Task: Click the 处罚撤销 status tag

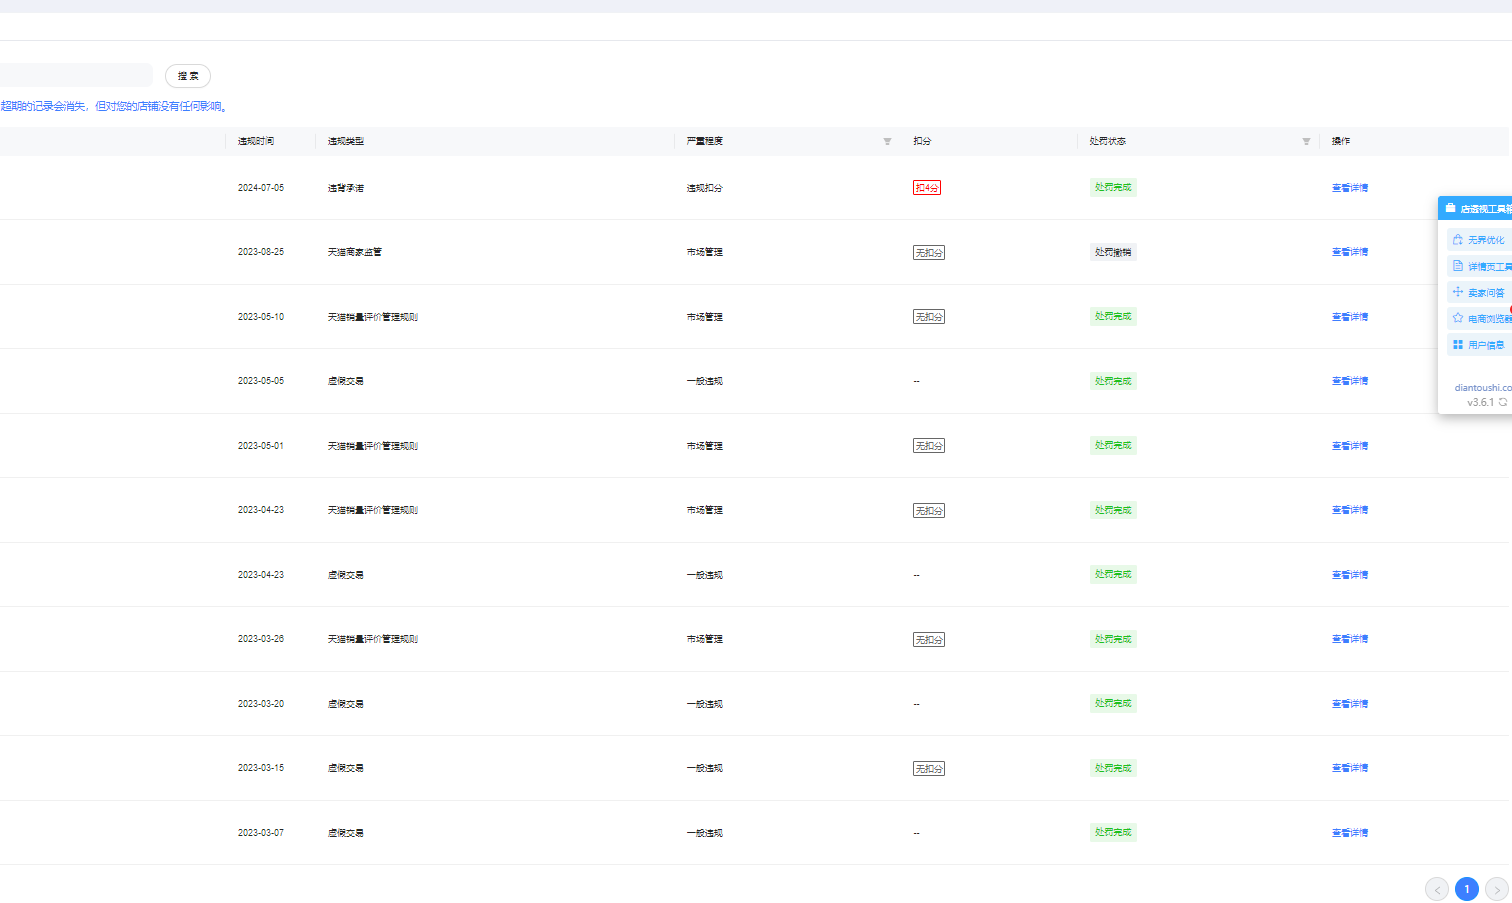Action: tap(1113, 252)
